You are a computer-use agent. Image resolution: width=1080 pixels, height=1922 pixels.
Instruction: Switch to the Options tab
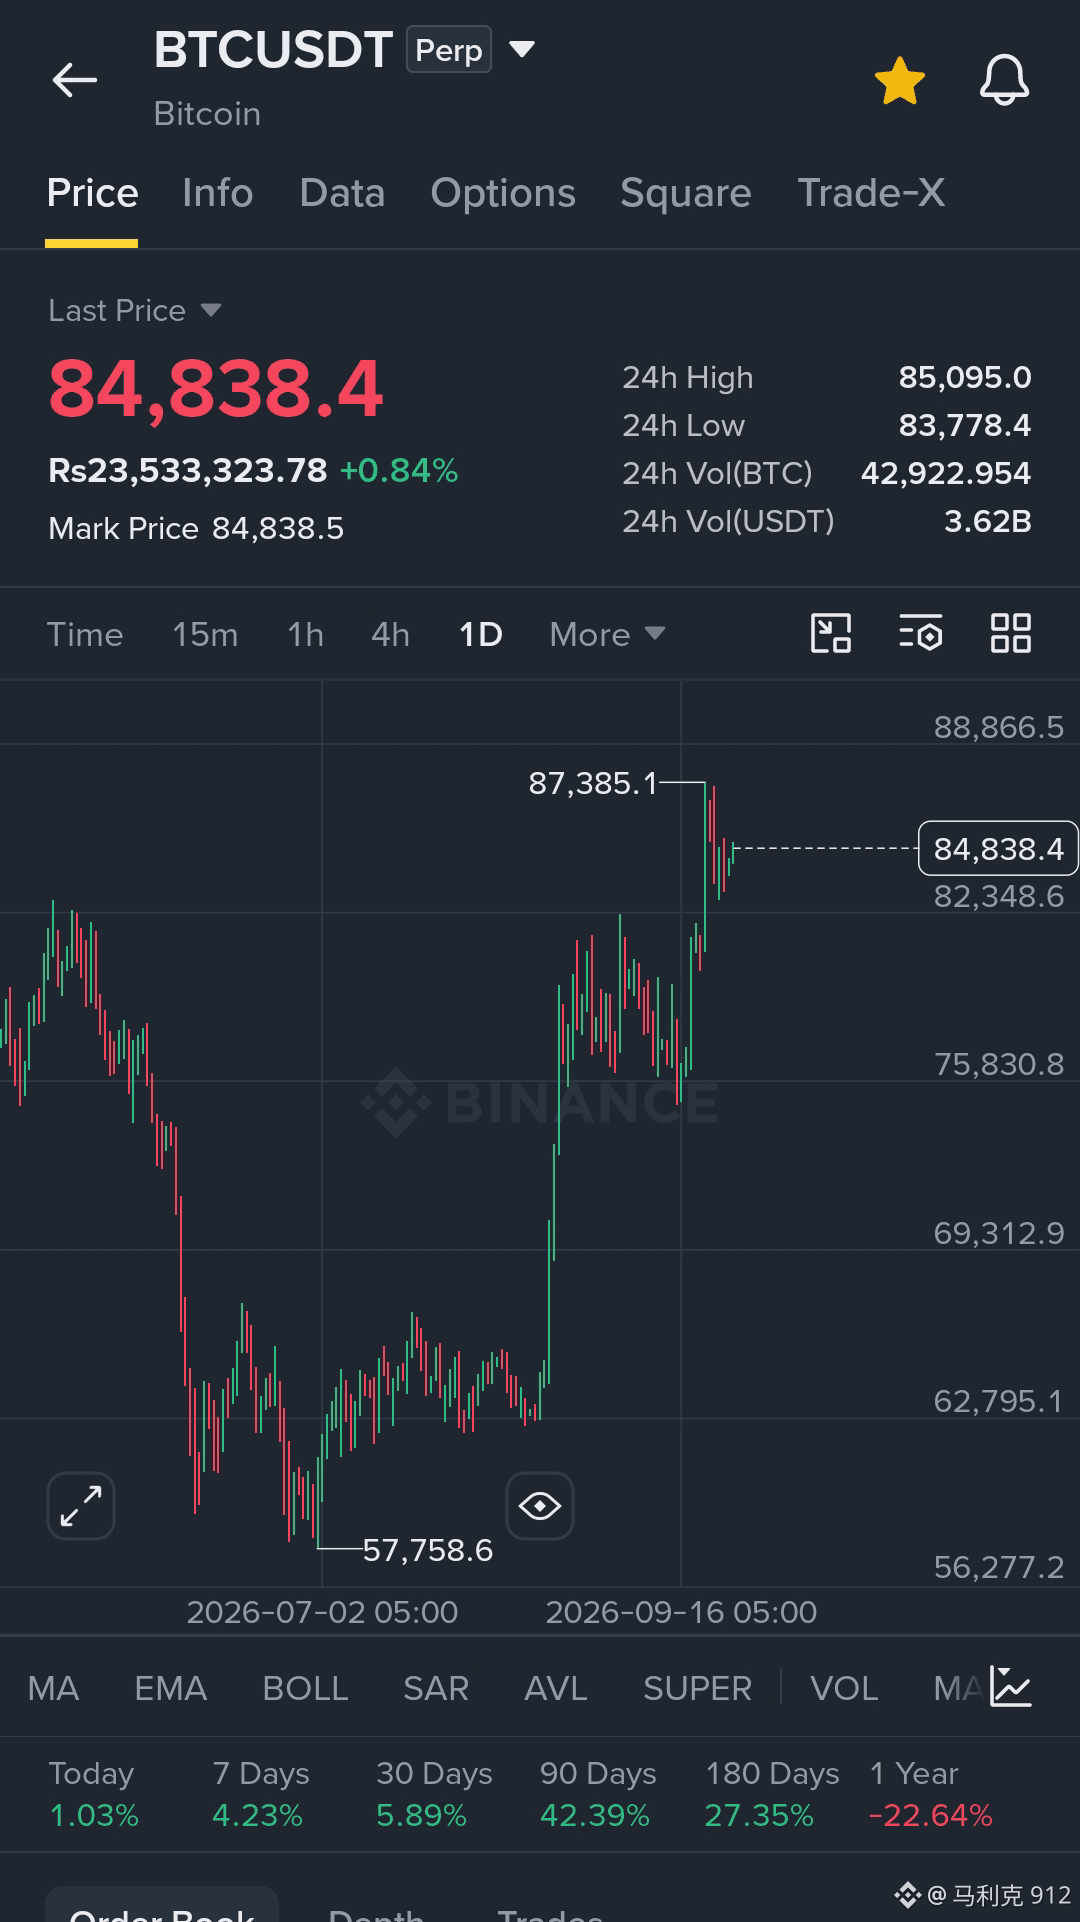coord(503,193)
